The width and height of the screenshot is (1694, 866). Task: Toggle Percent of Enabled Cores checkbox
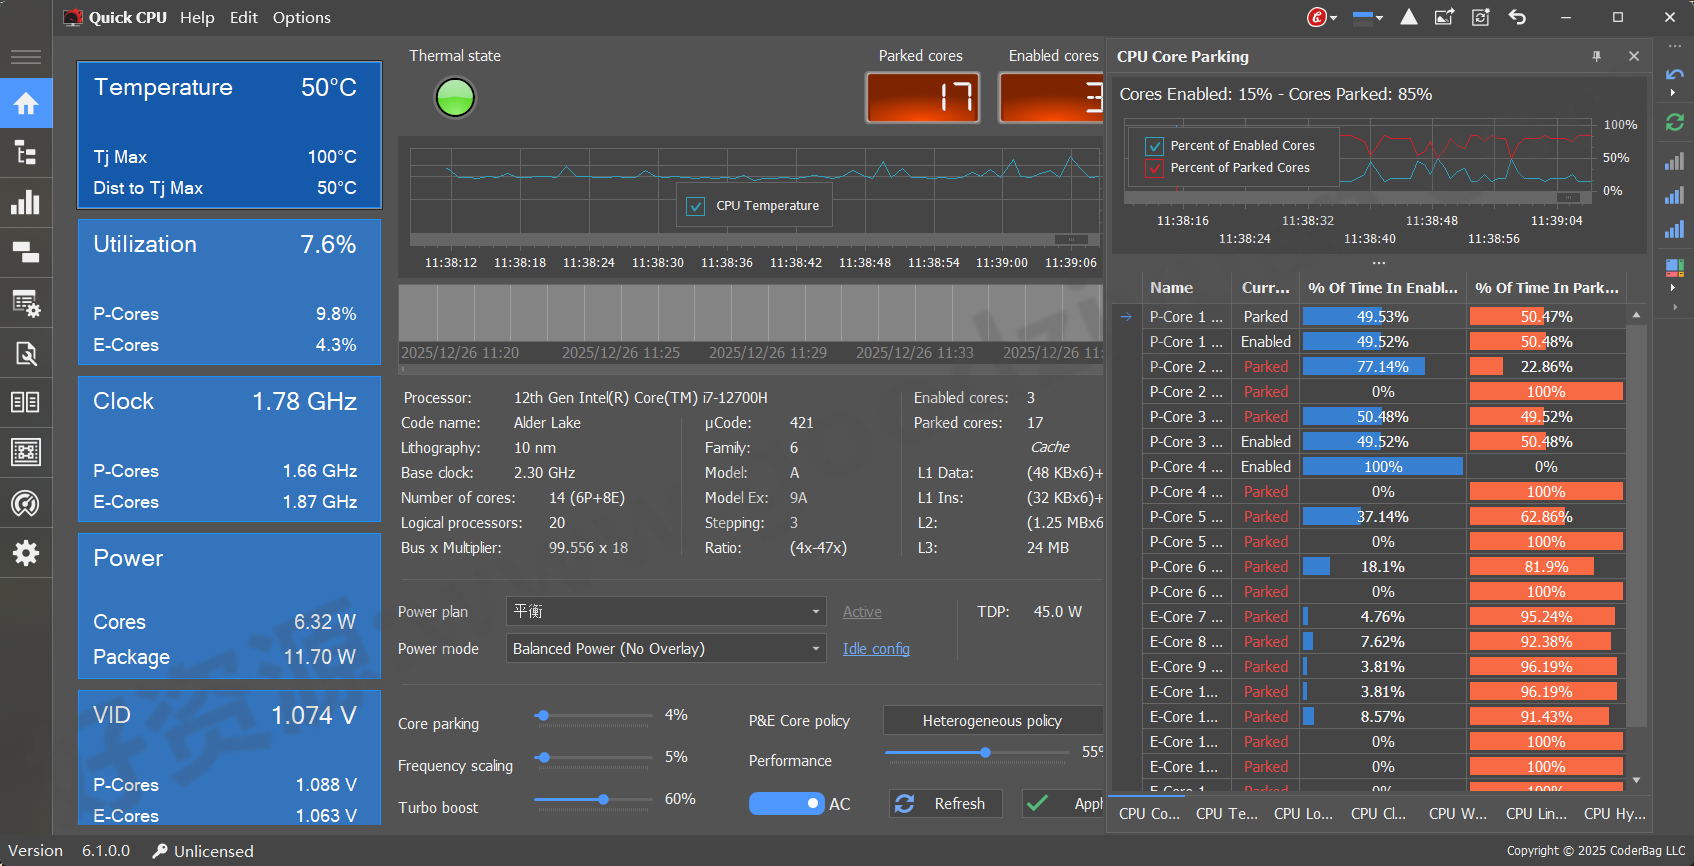pyautogui.click(x=1155, y=146)
